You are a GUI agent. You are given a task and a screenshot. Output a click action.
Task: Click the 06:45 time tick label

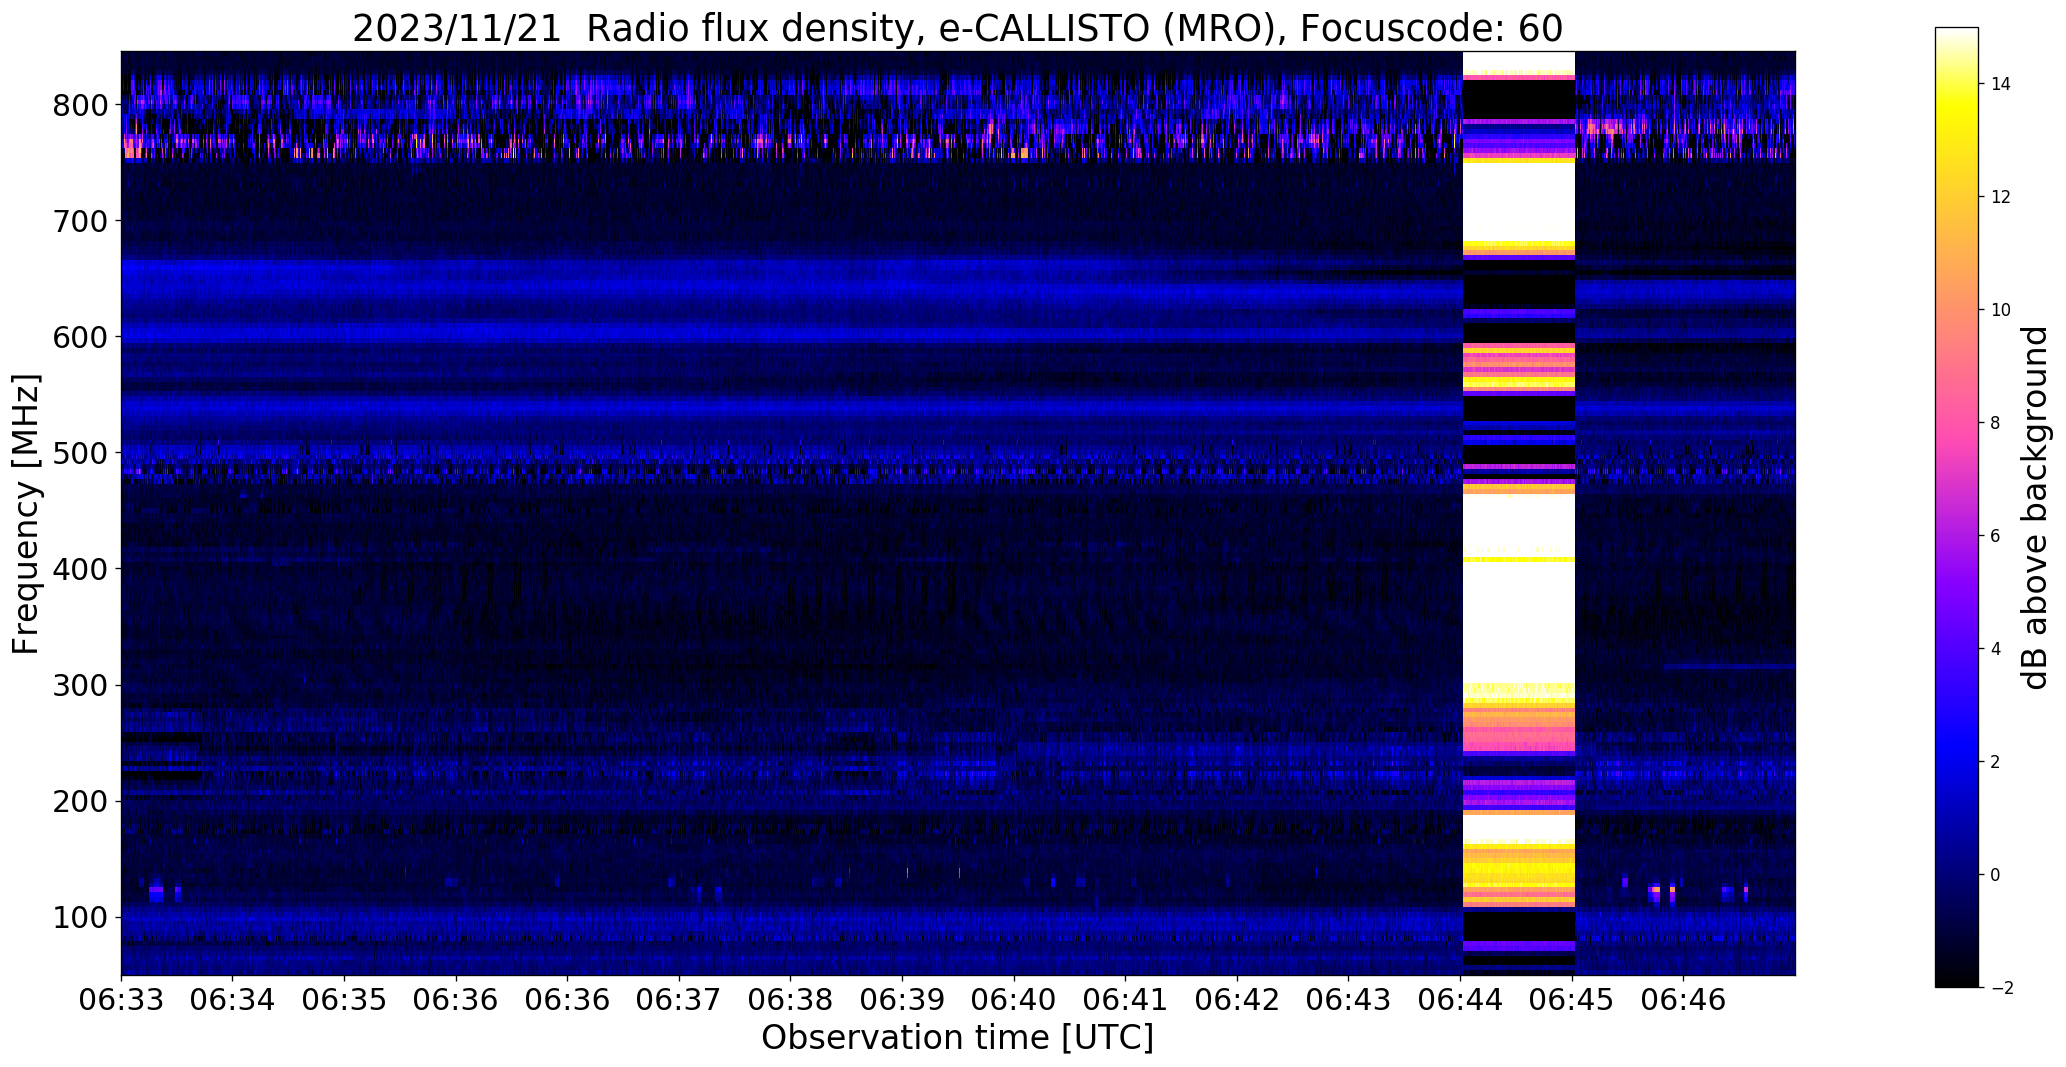click(1573, 1001)
